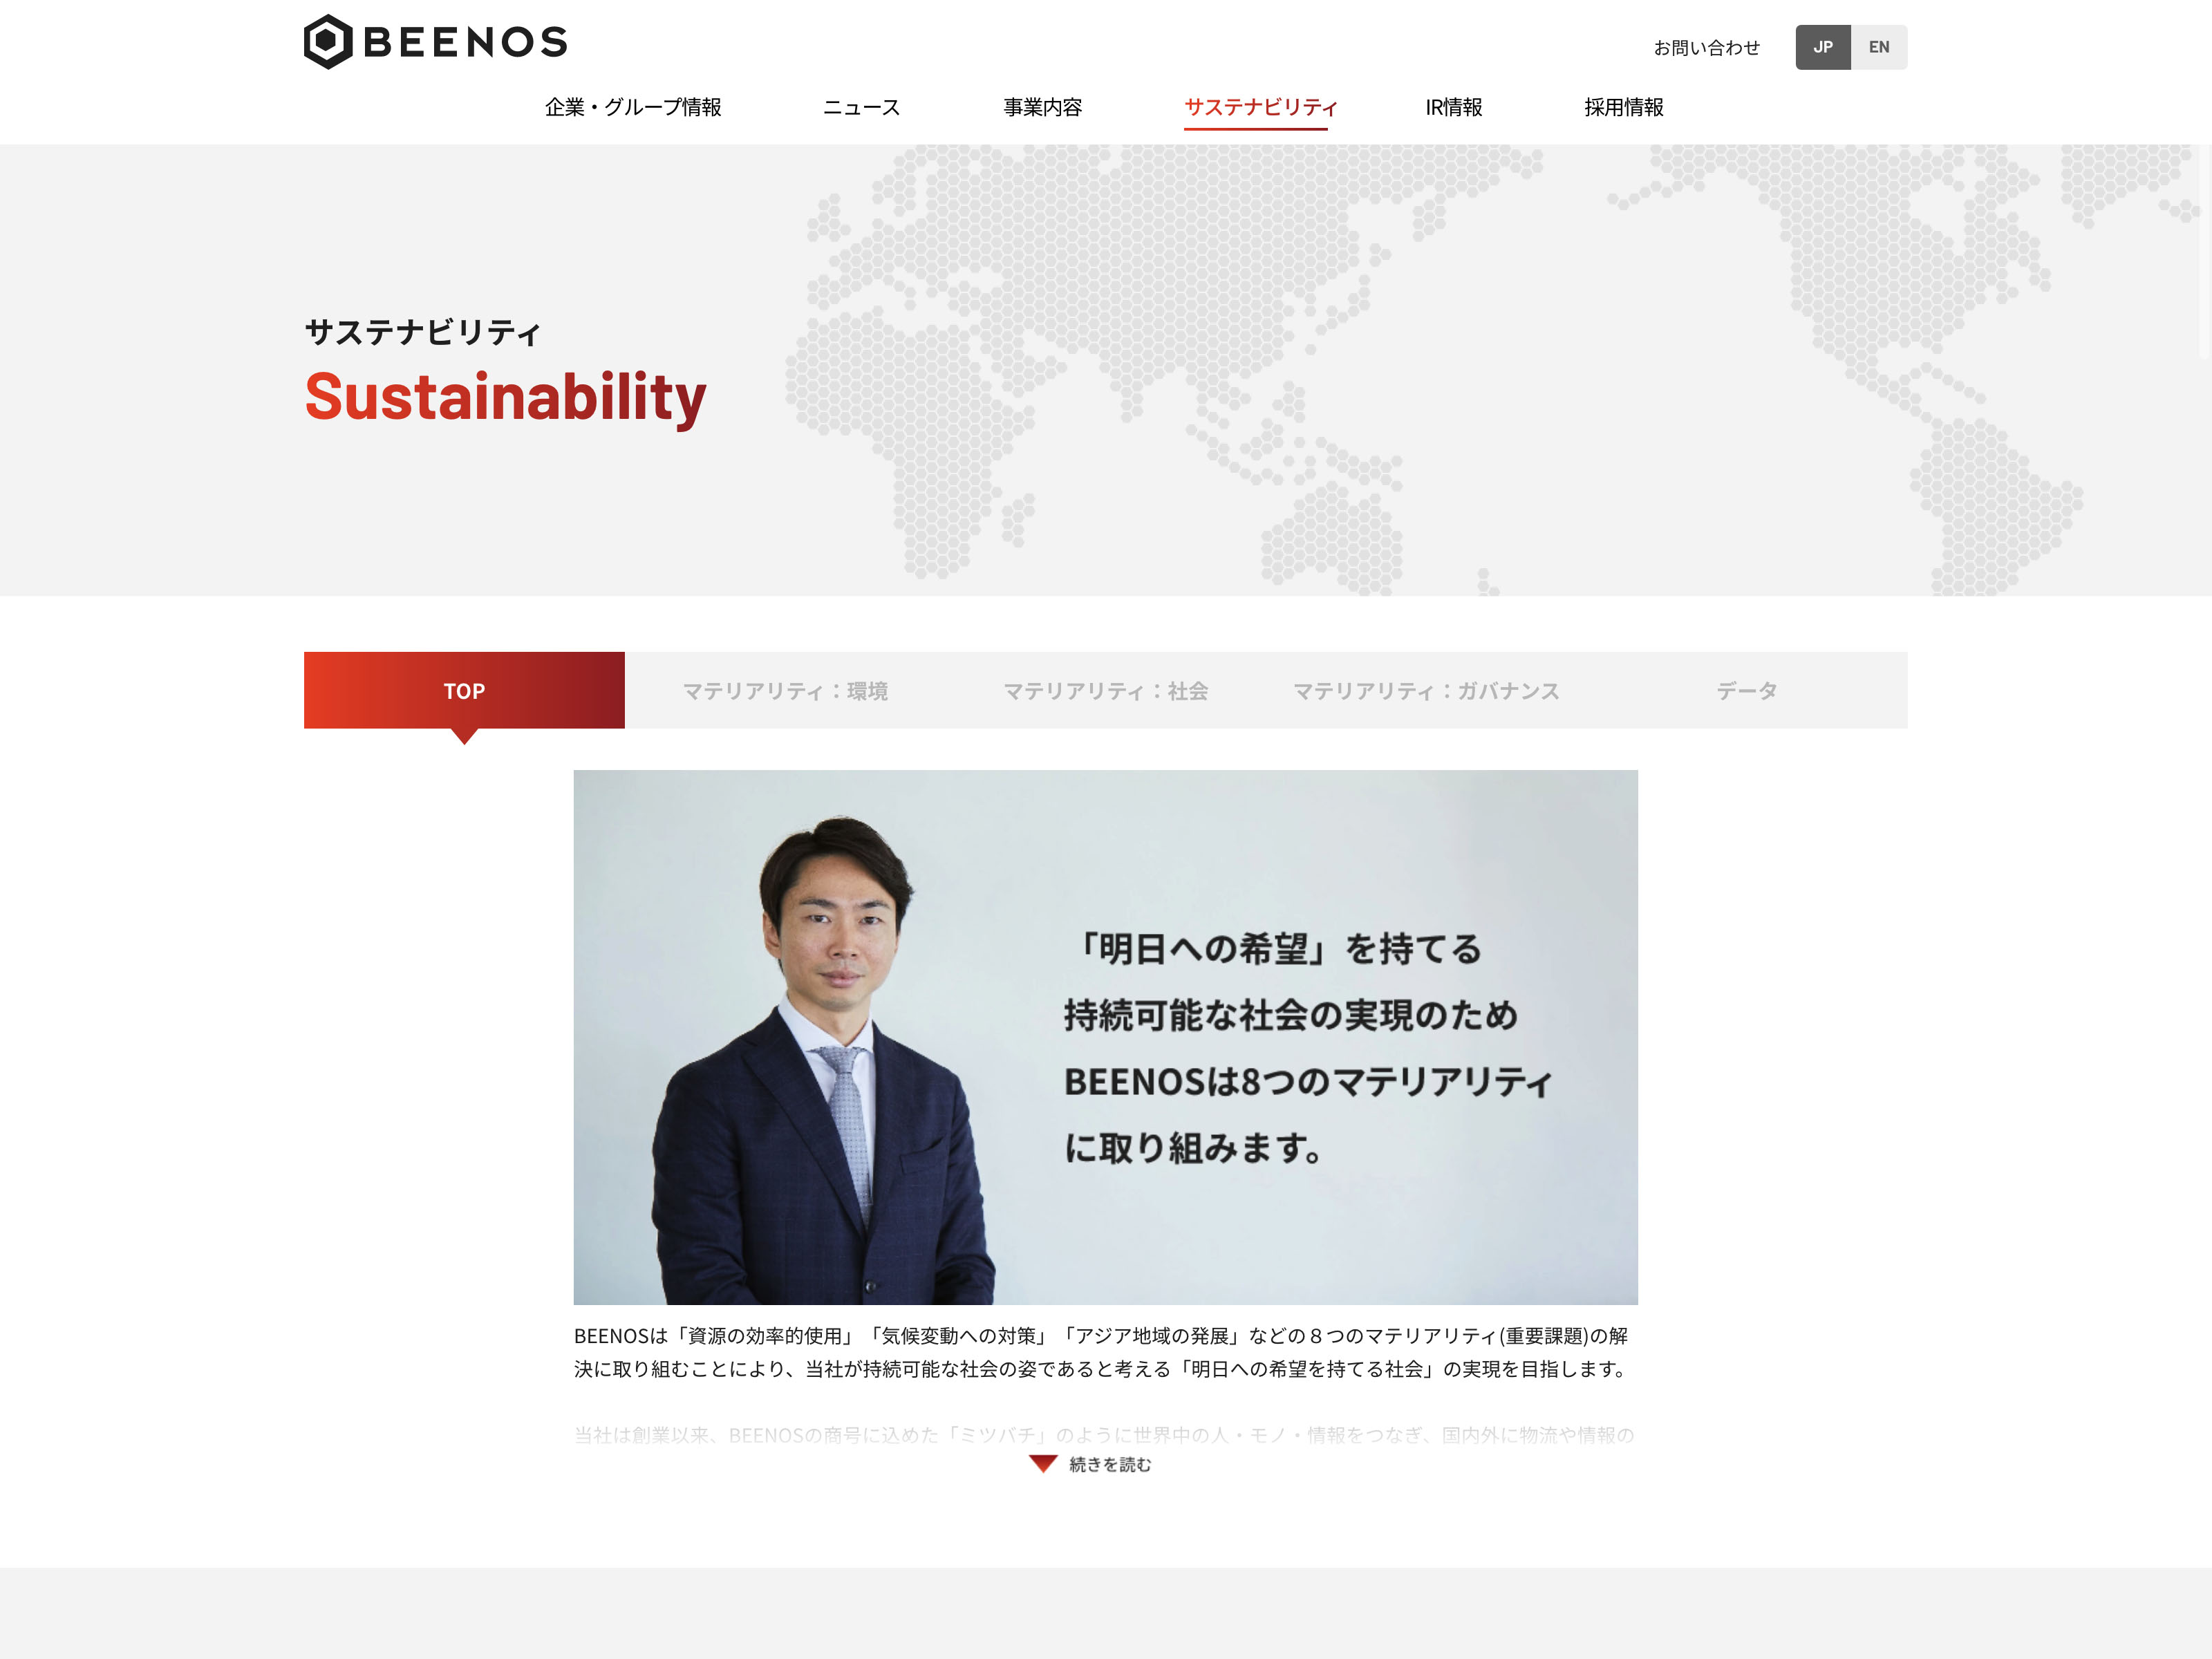
Task: Open the 採用情報 menu item
Action: [x=1623, y=107]
